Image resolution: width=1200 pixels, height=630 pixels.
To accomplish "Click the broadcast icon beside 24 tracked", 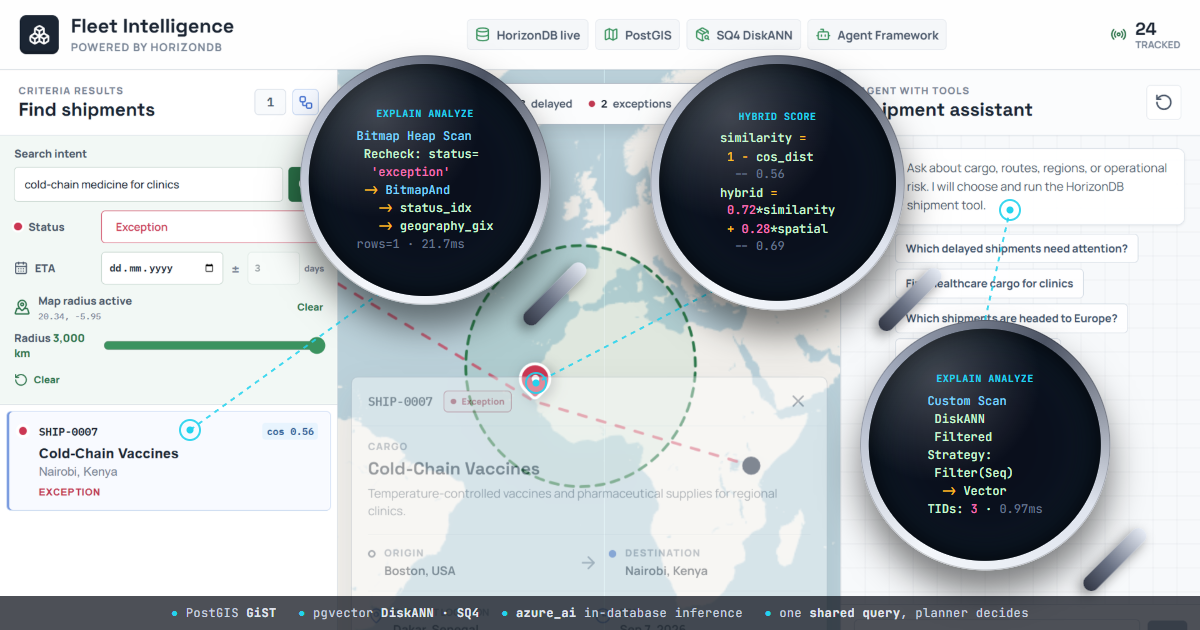I will coord(1118,35).
